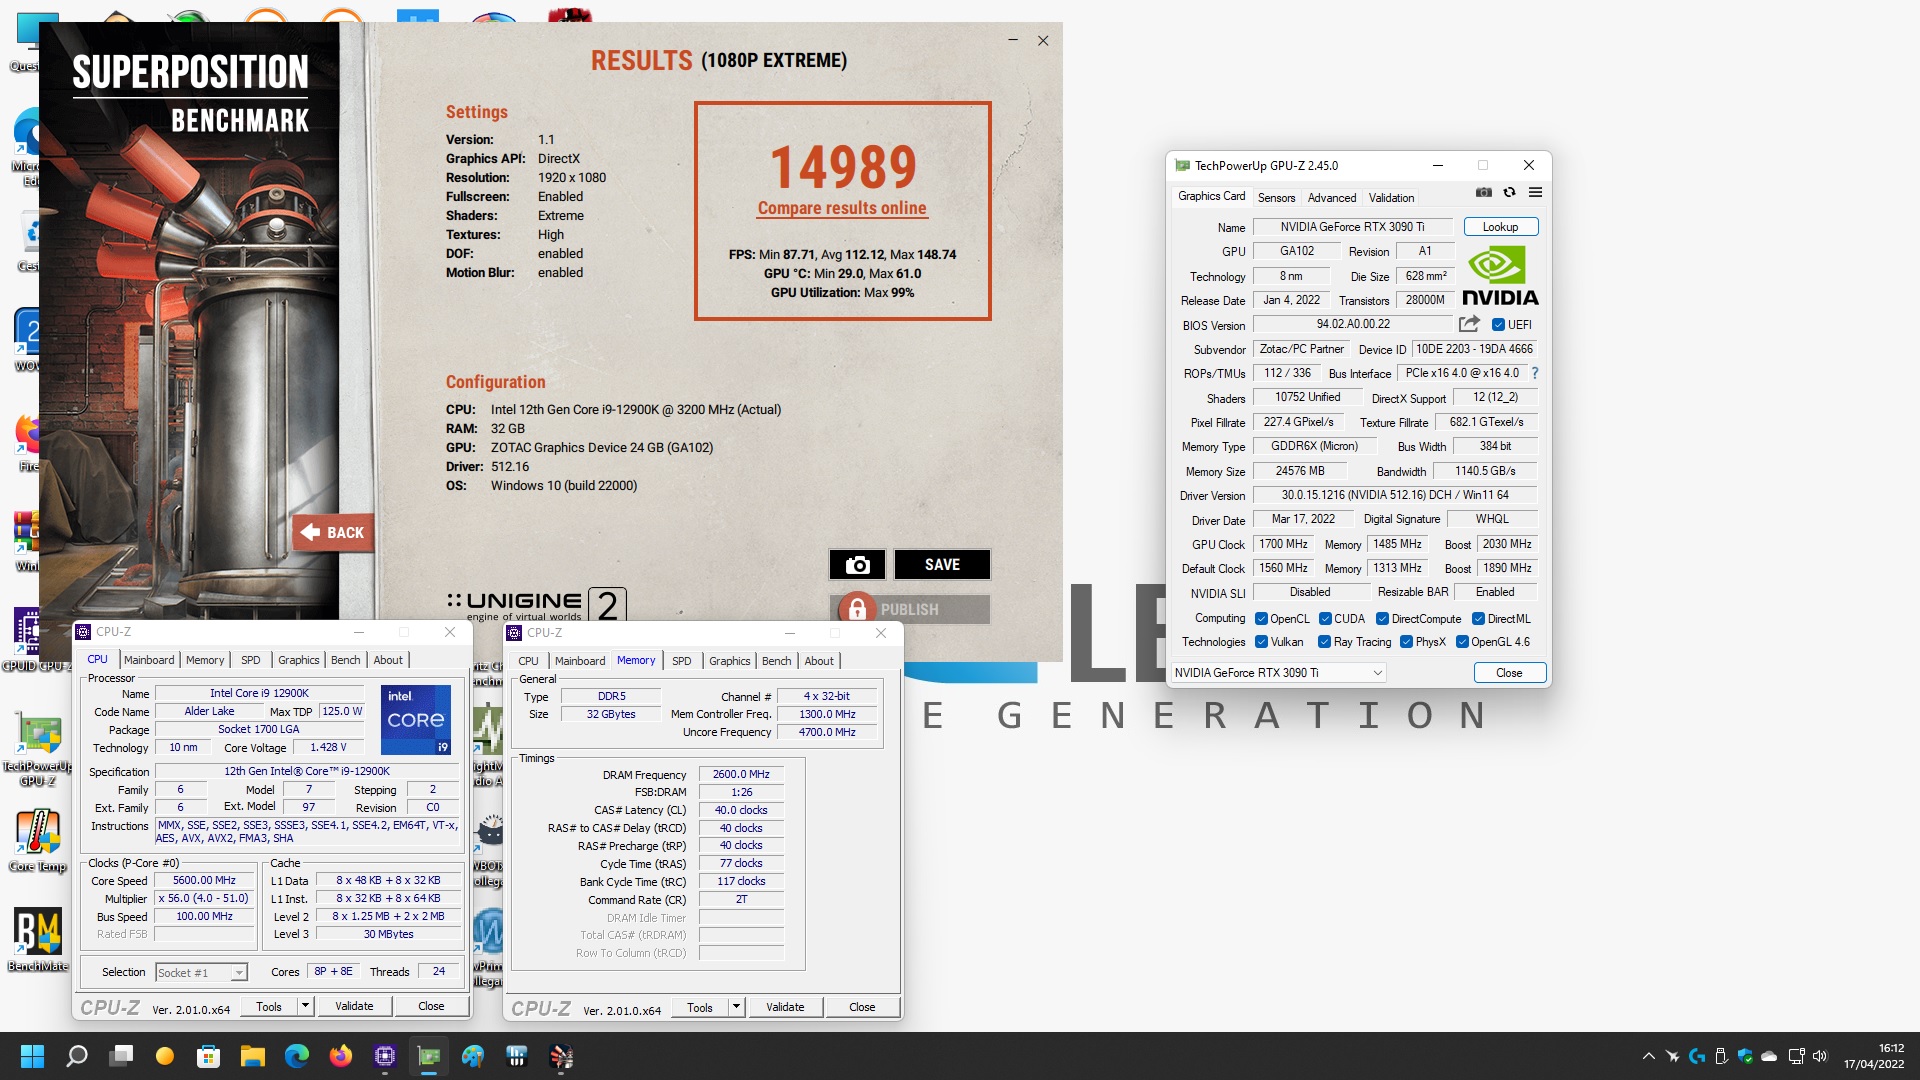The image size is (1920, 1080).
Task: Click the Logitech G HUB tray icon
Action: tap(1697, 1056)
